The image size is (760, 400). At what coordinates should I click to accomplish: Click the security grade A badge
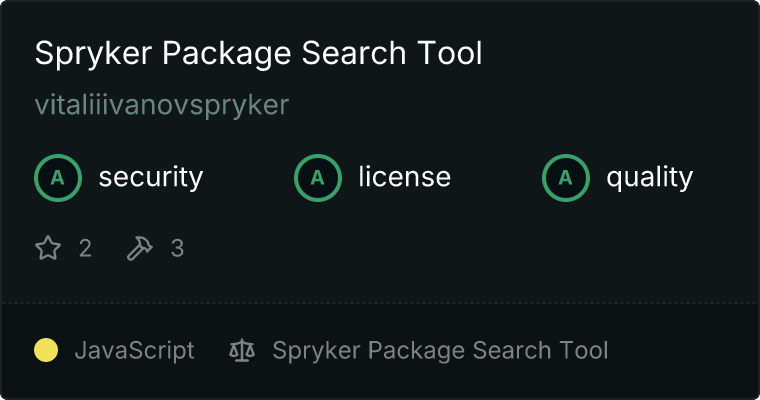(58, 178)
